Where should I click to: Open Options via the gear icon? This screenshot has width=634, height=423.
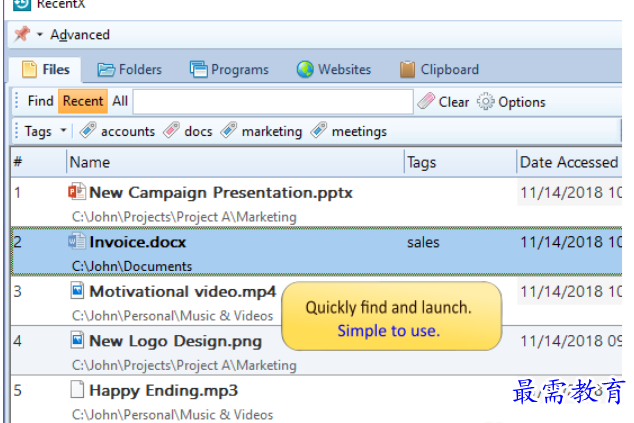point(486,101)
